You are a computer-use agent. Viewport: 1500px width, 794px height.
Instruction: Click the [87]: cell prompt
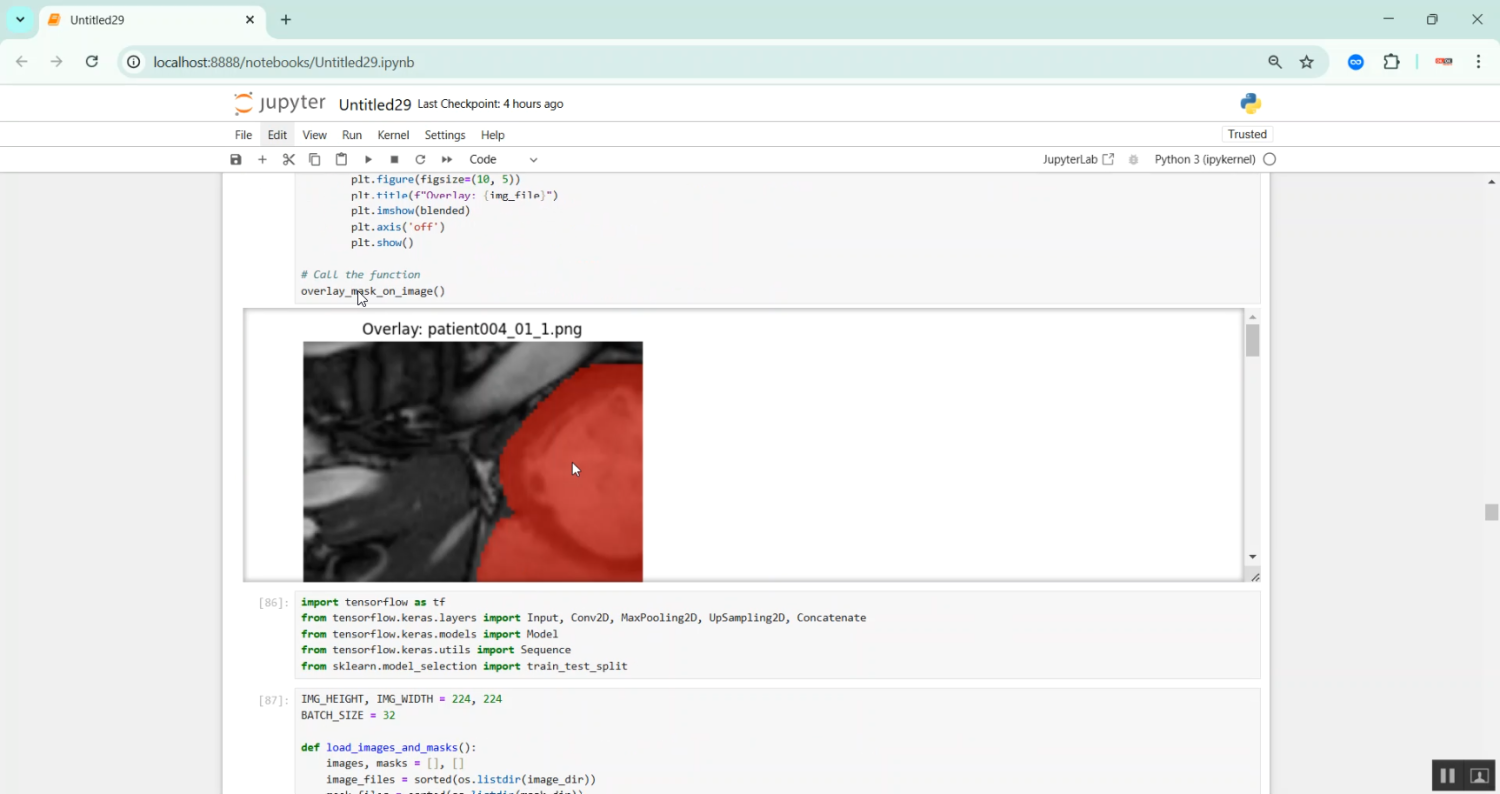(274, 700)
